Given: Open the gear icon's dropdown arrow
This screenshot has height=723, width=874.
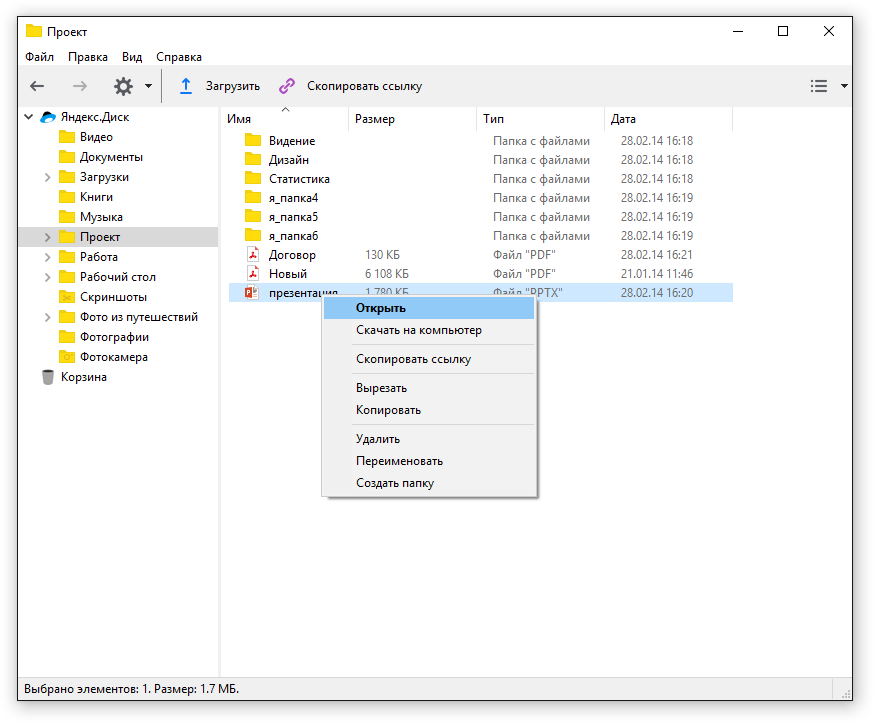Looking at the screenshot, I should pos(148,86).
